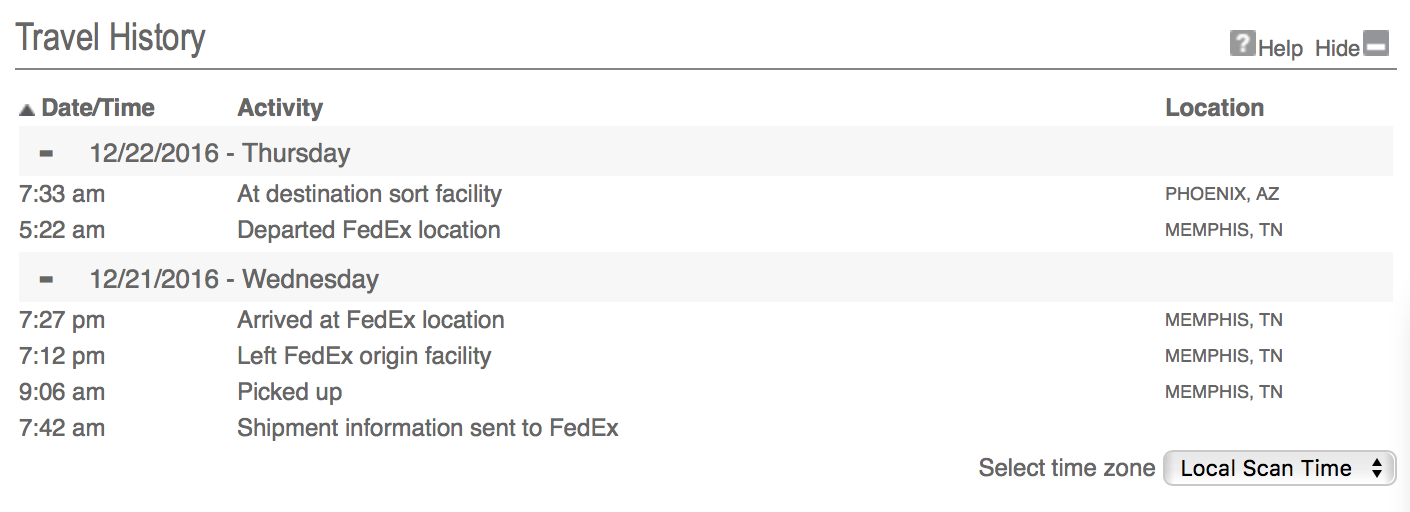Click the question mark Help icon
The height and width of the screenshot is (512, 1410).
pos(1242,44)
